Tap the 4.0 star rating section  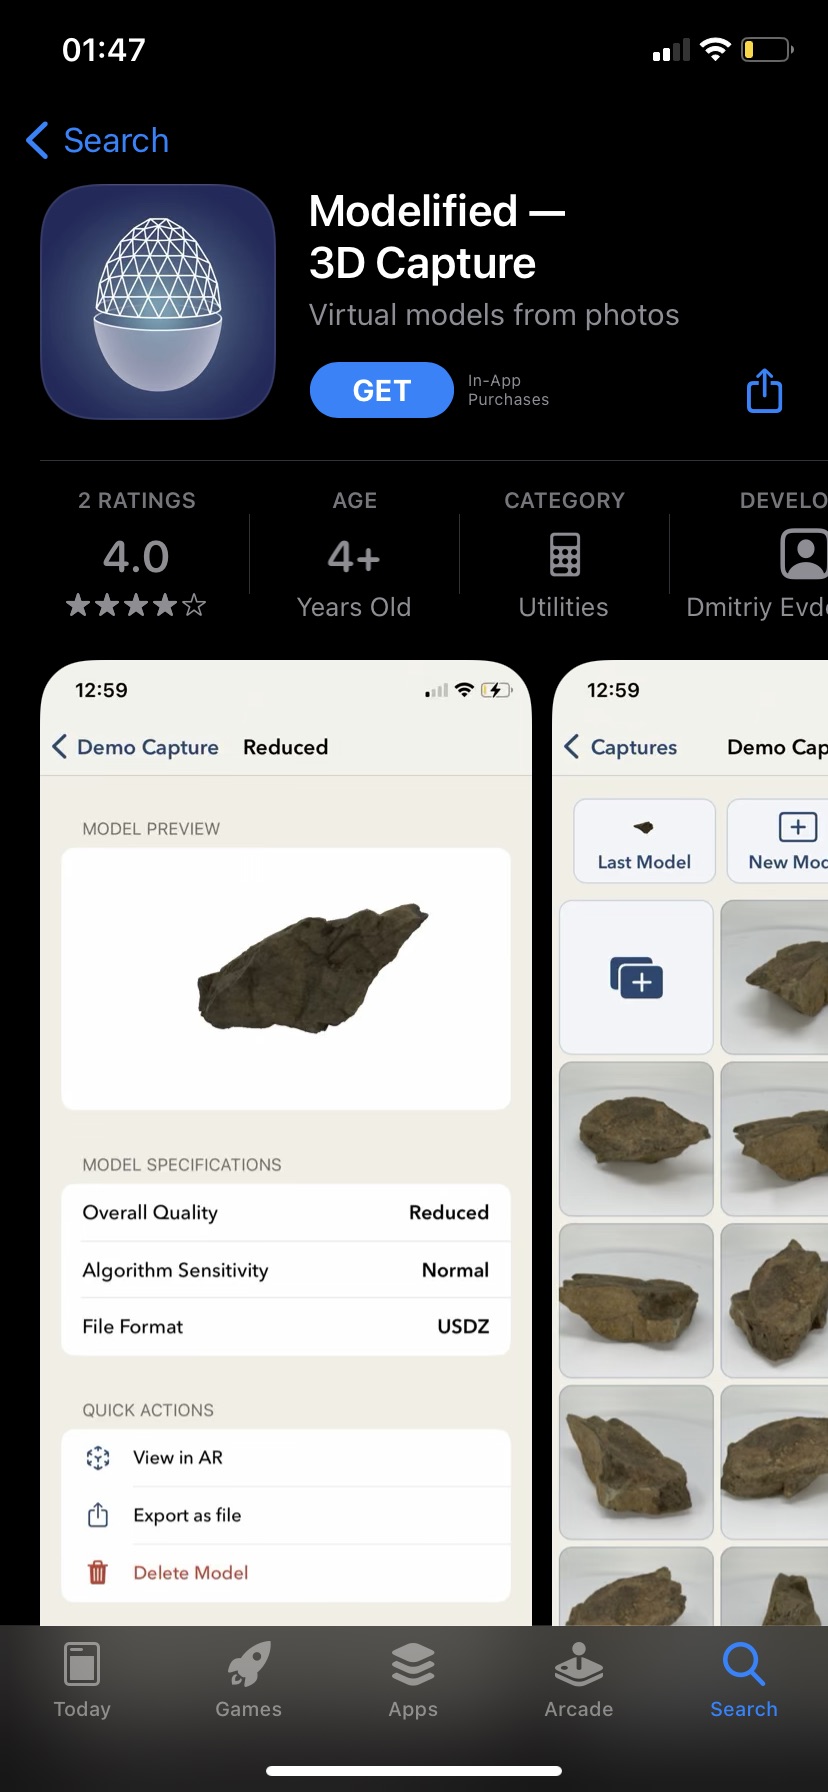pos(137,556)
